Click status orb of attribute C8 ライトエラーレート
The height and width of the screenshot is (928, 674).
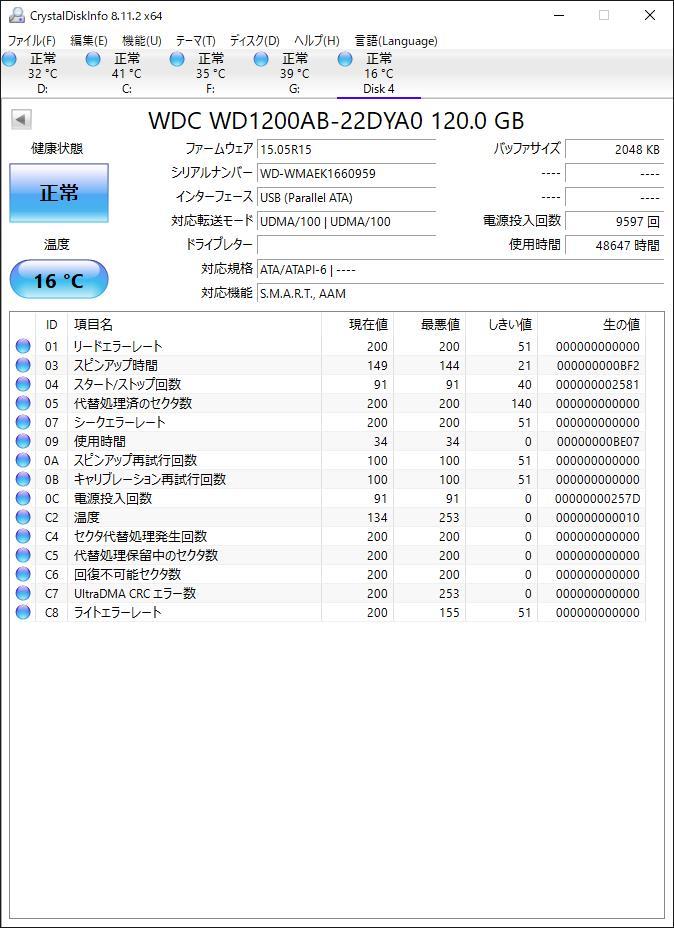23,612
